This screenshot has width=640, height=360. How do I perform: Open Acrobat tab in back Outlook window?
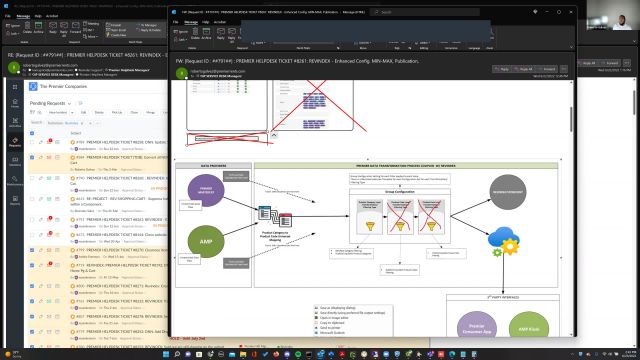[52, 16]
